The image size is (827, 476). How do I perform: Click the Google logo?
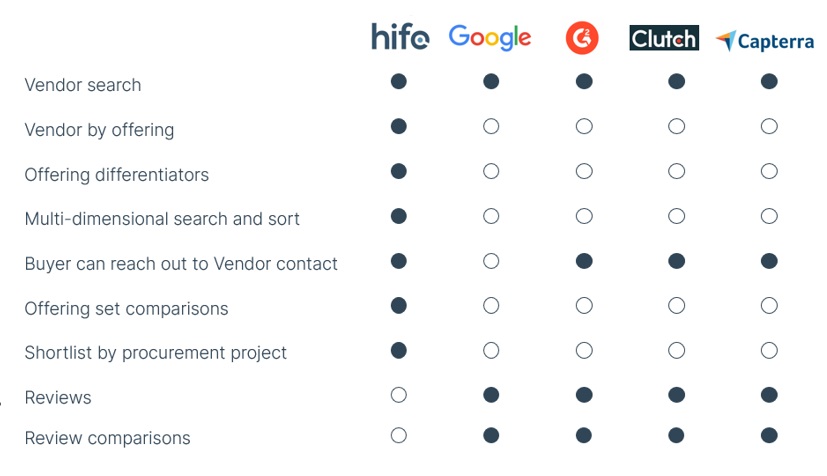click(490, 38)
